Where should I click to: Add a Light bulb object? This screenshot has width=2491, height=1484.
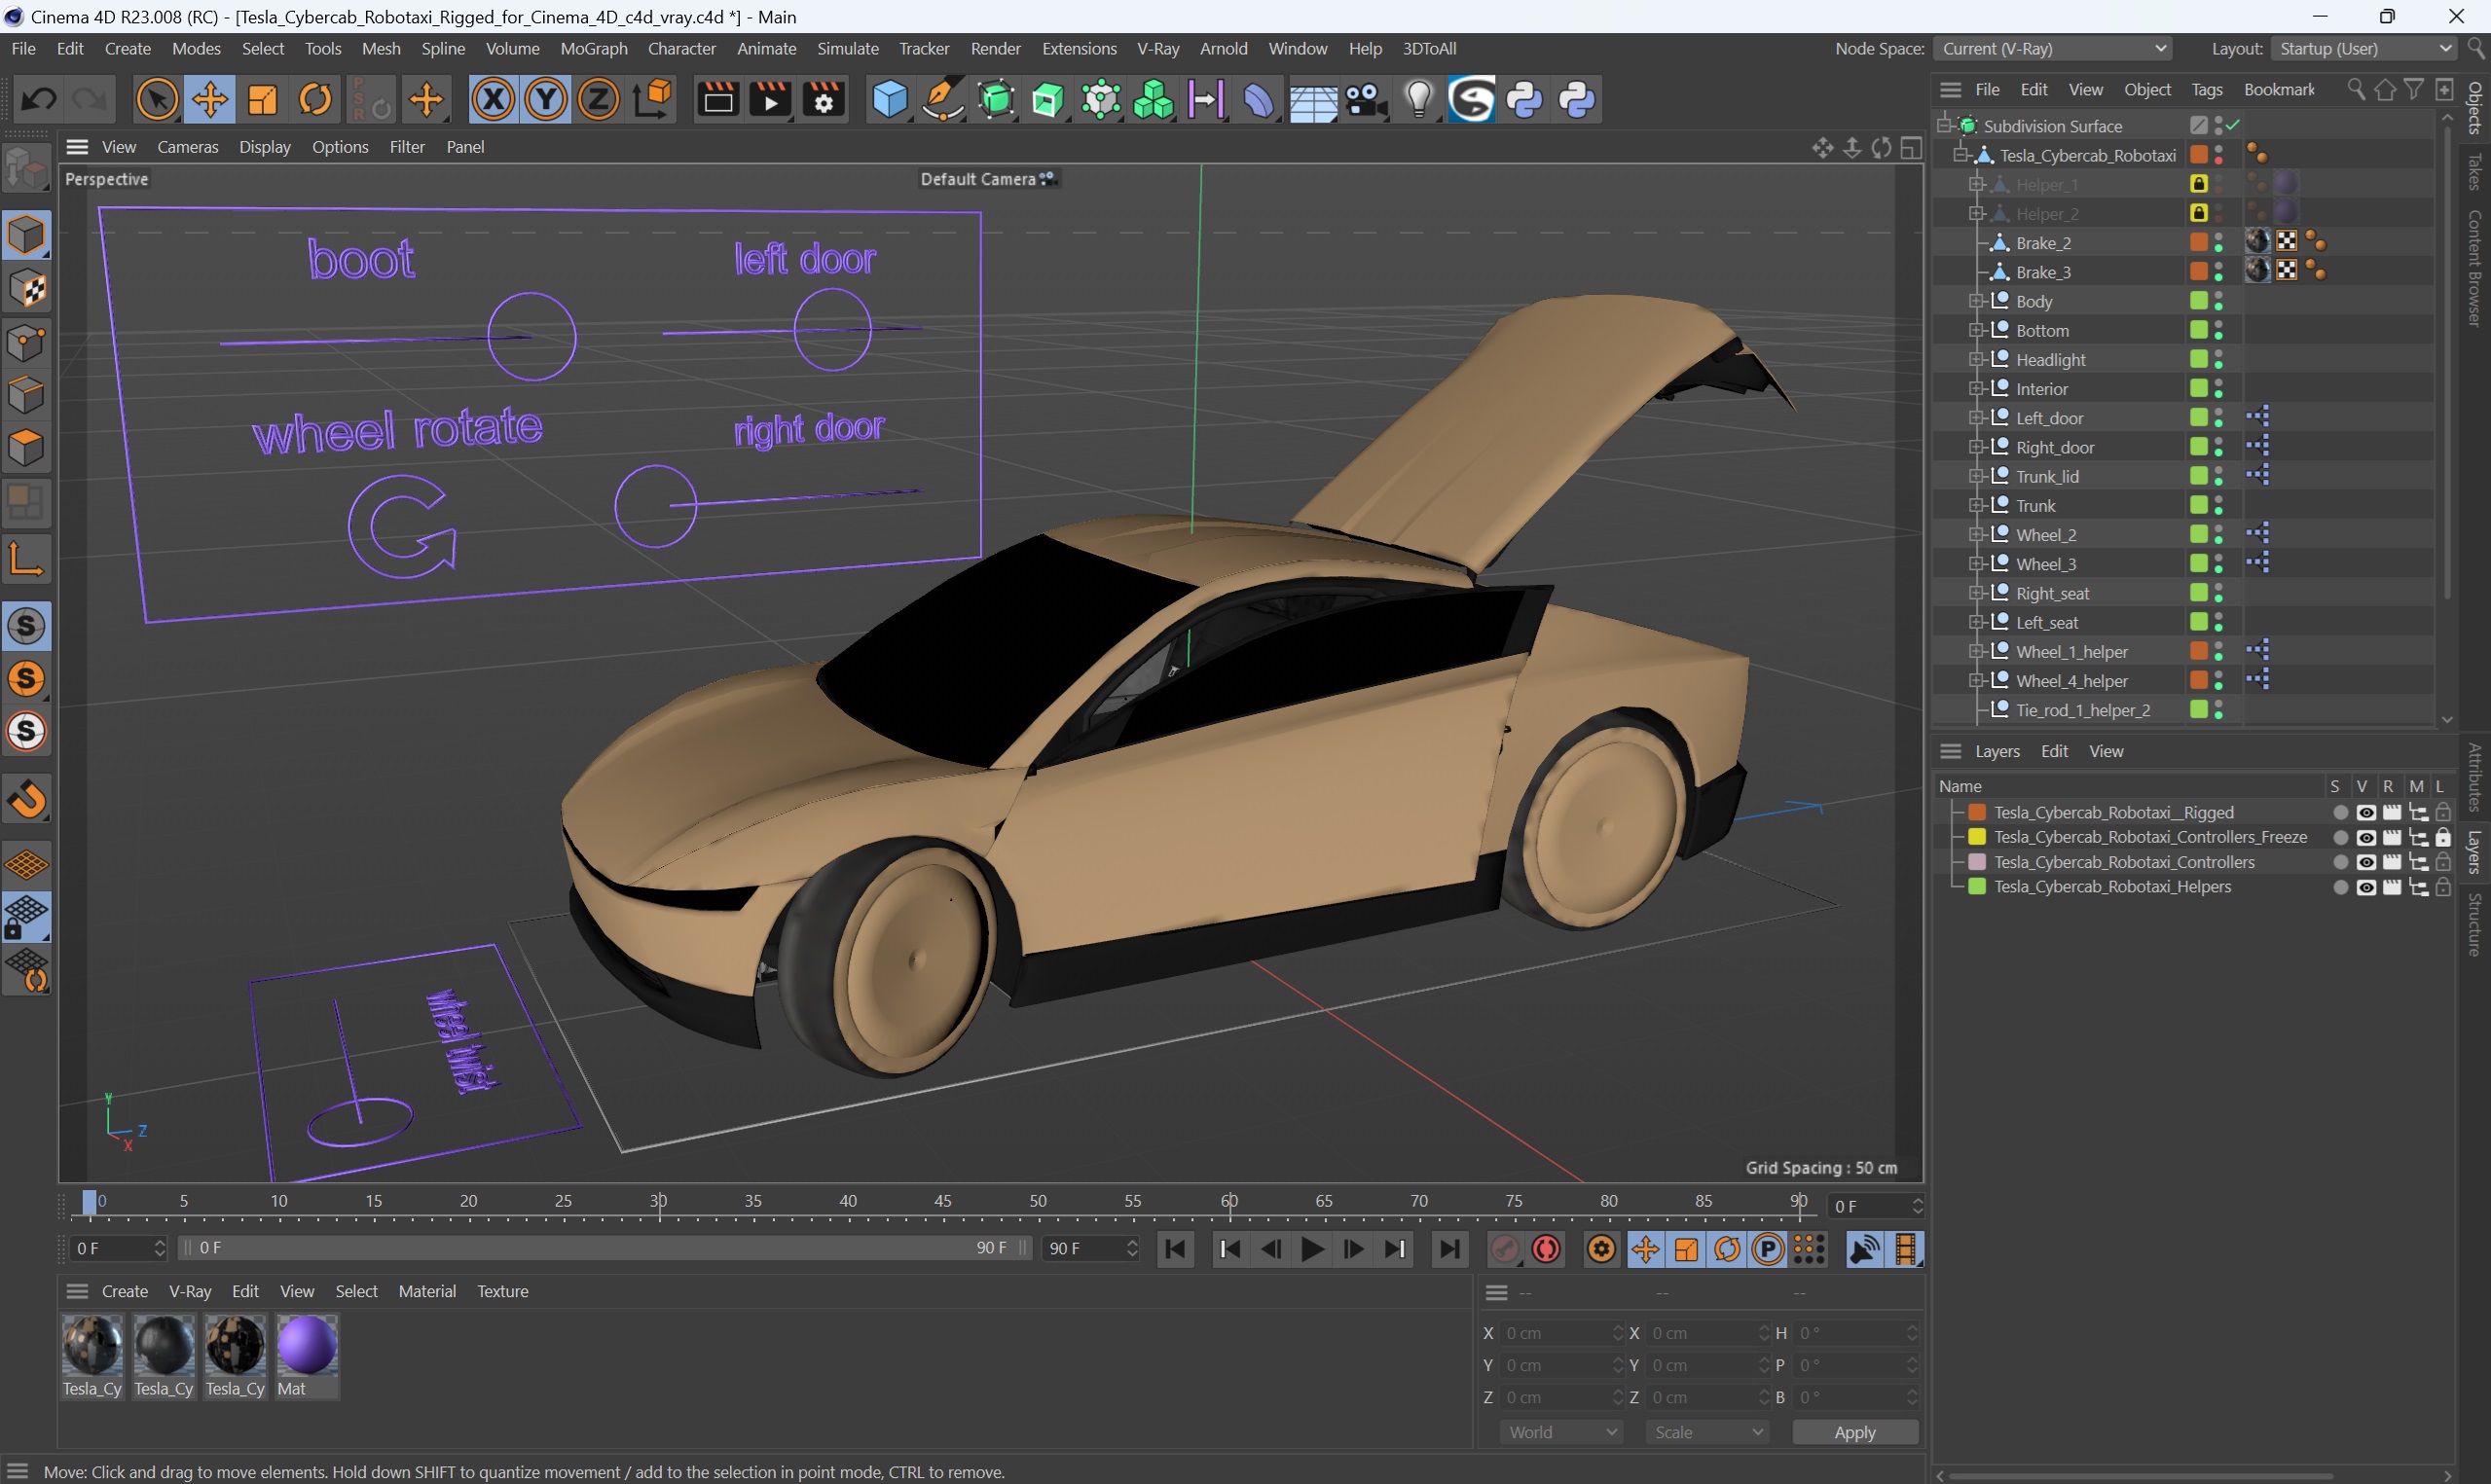pos(1419,99)
